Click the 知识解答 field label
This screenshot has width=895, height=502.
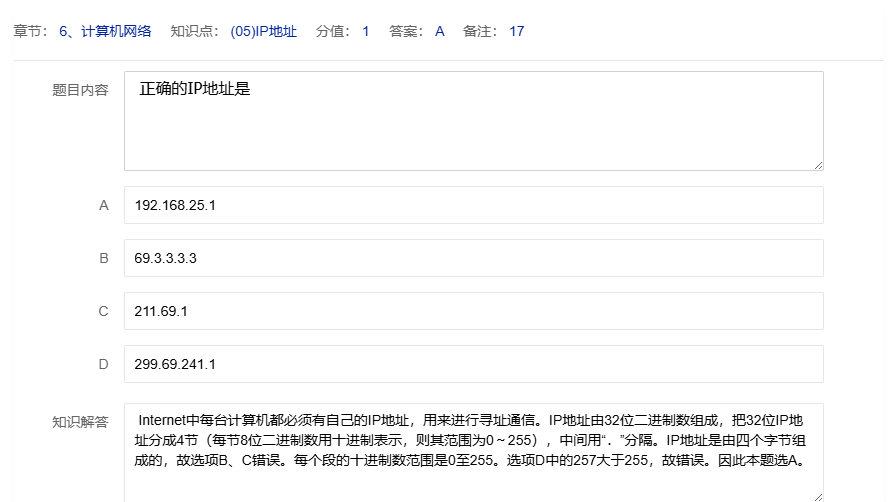80,422
